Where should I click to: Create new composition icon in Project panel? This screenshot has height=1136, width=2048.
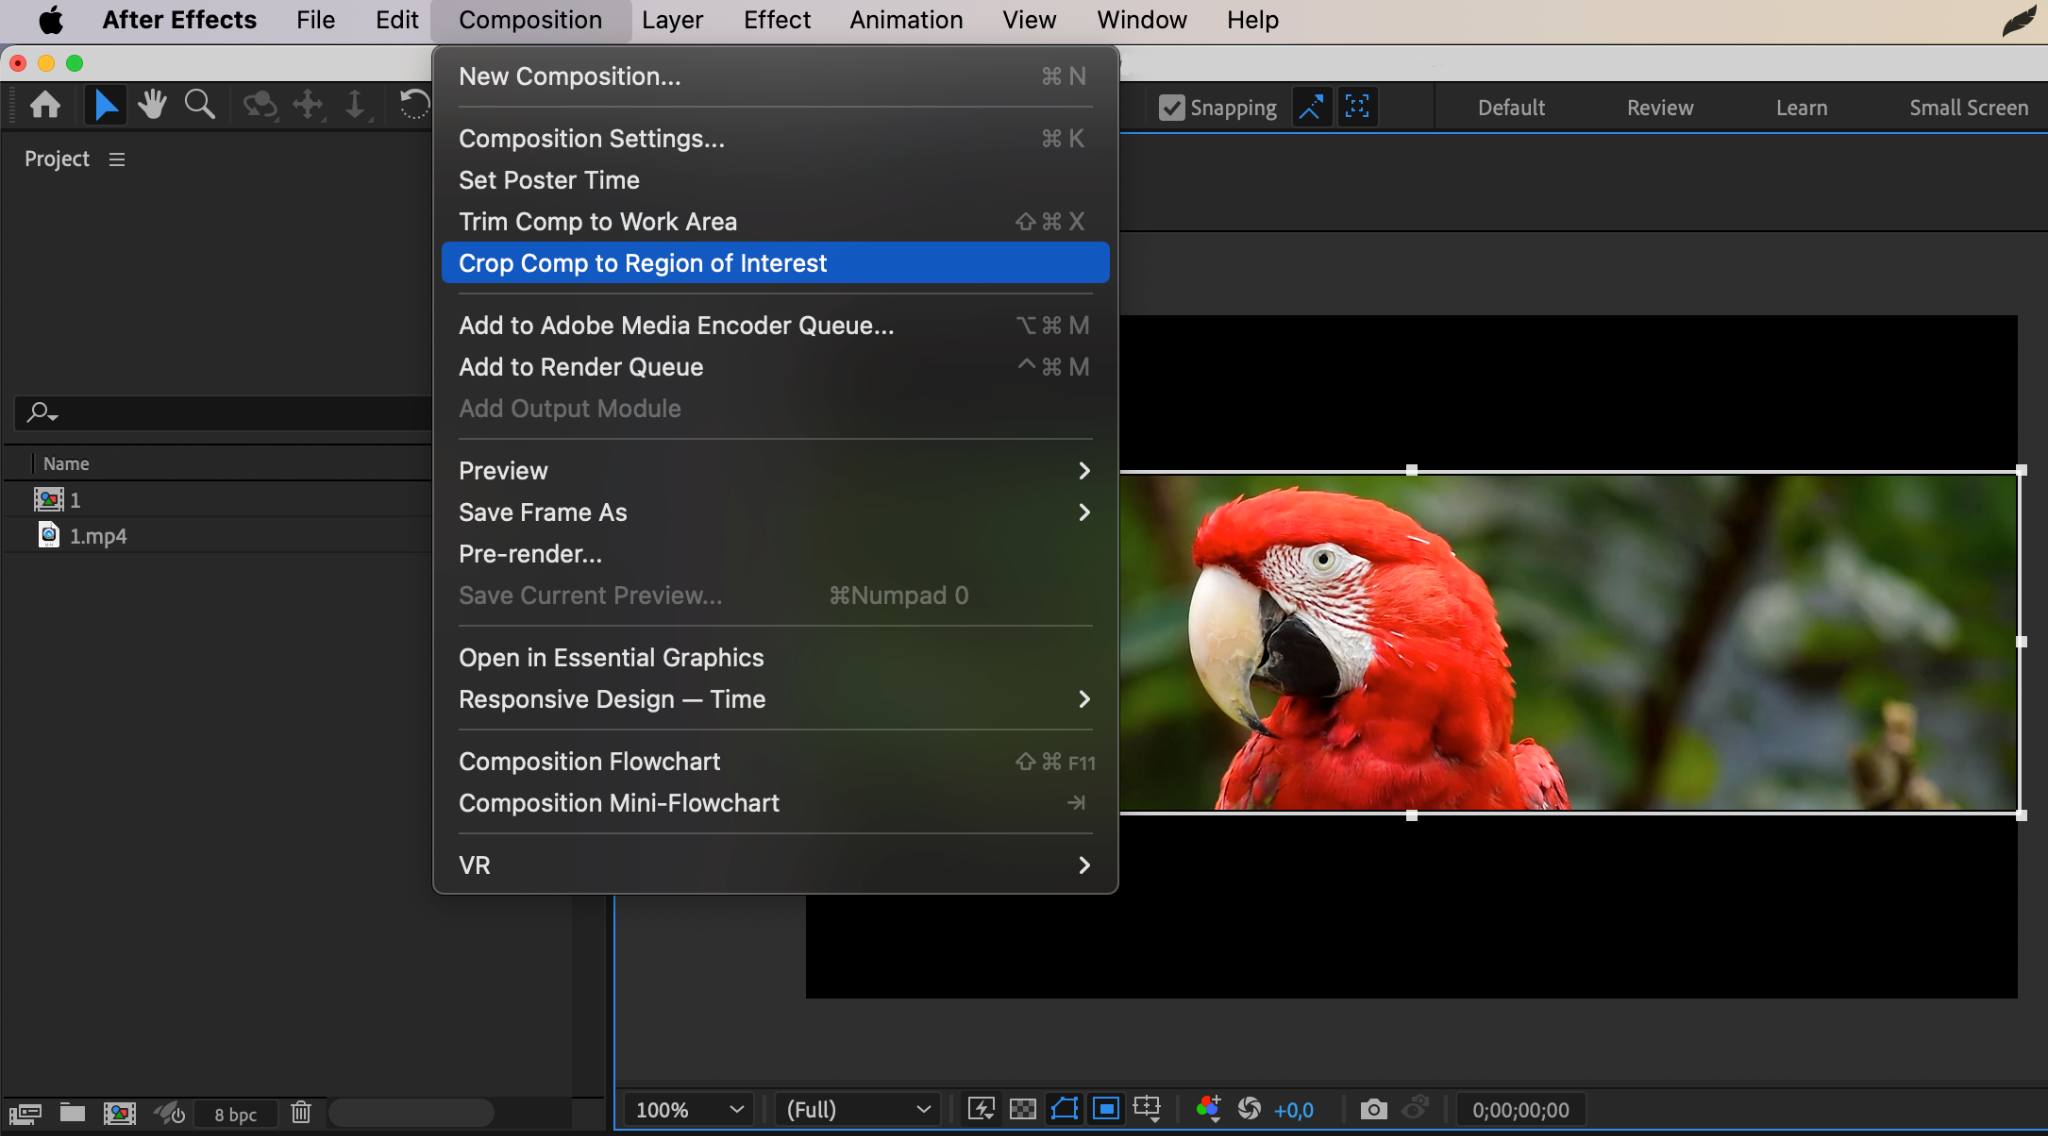pos(119,1113)
